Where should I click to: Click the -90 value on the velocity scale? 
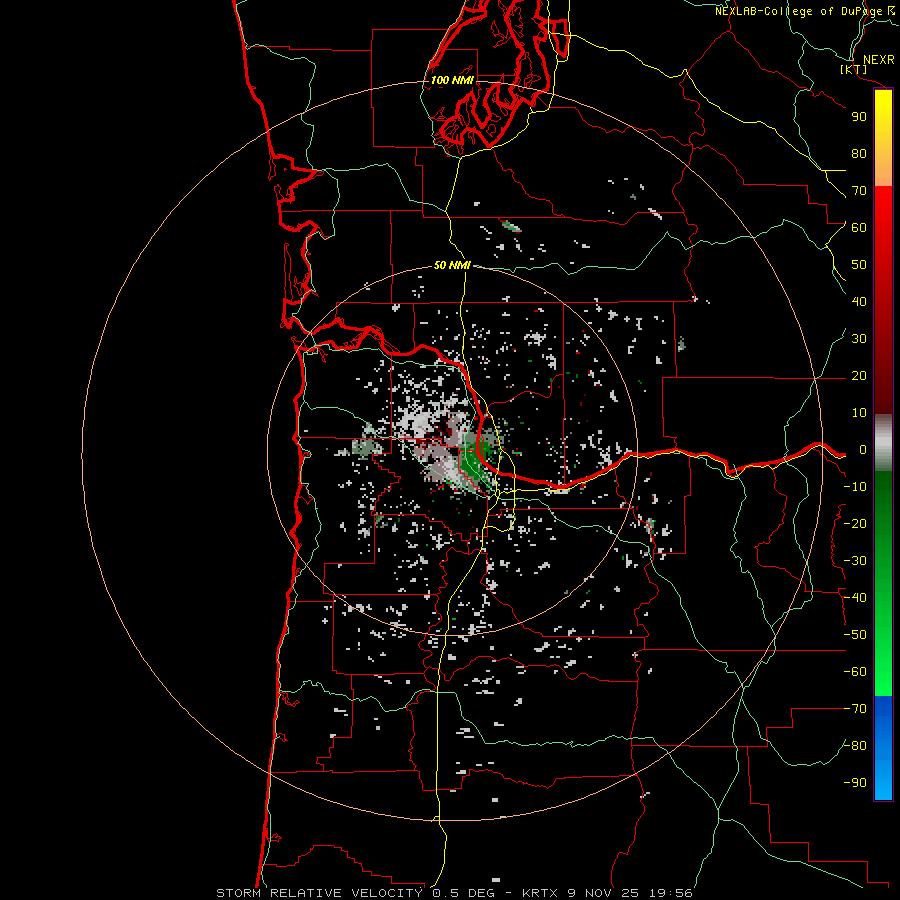point(855,783)
